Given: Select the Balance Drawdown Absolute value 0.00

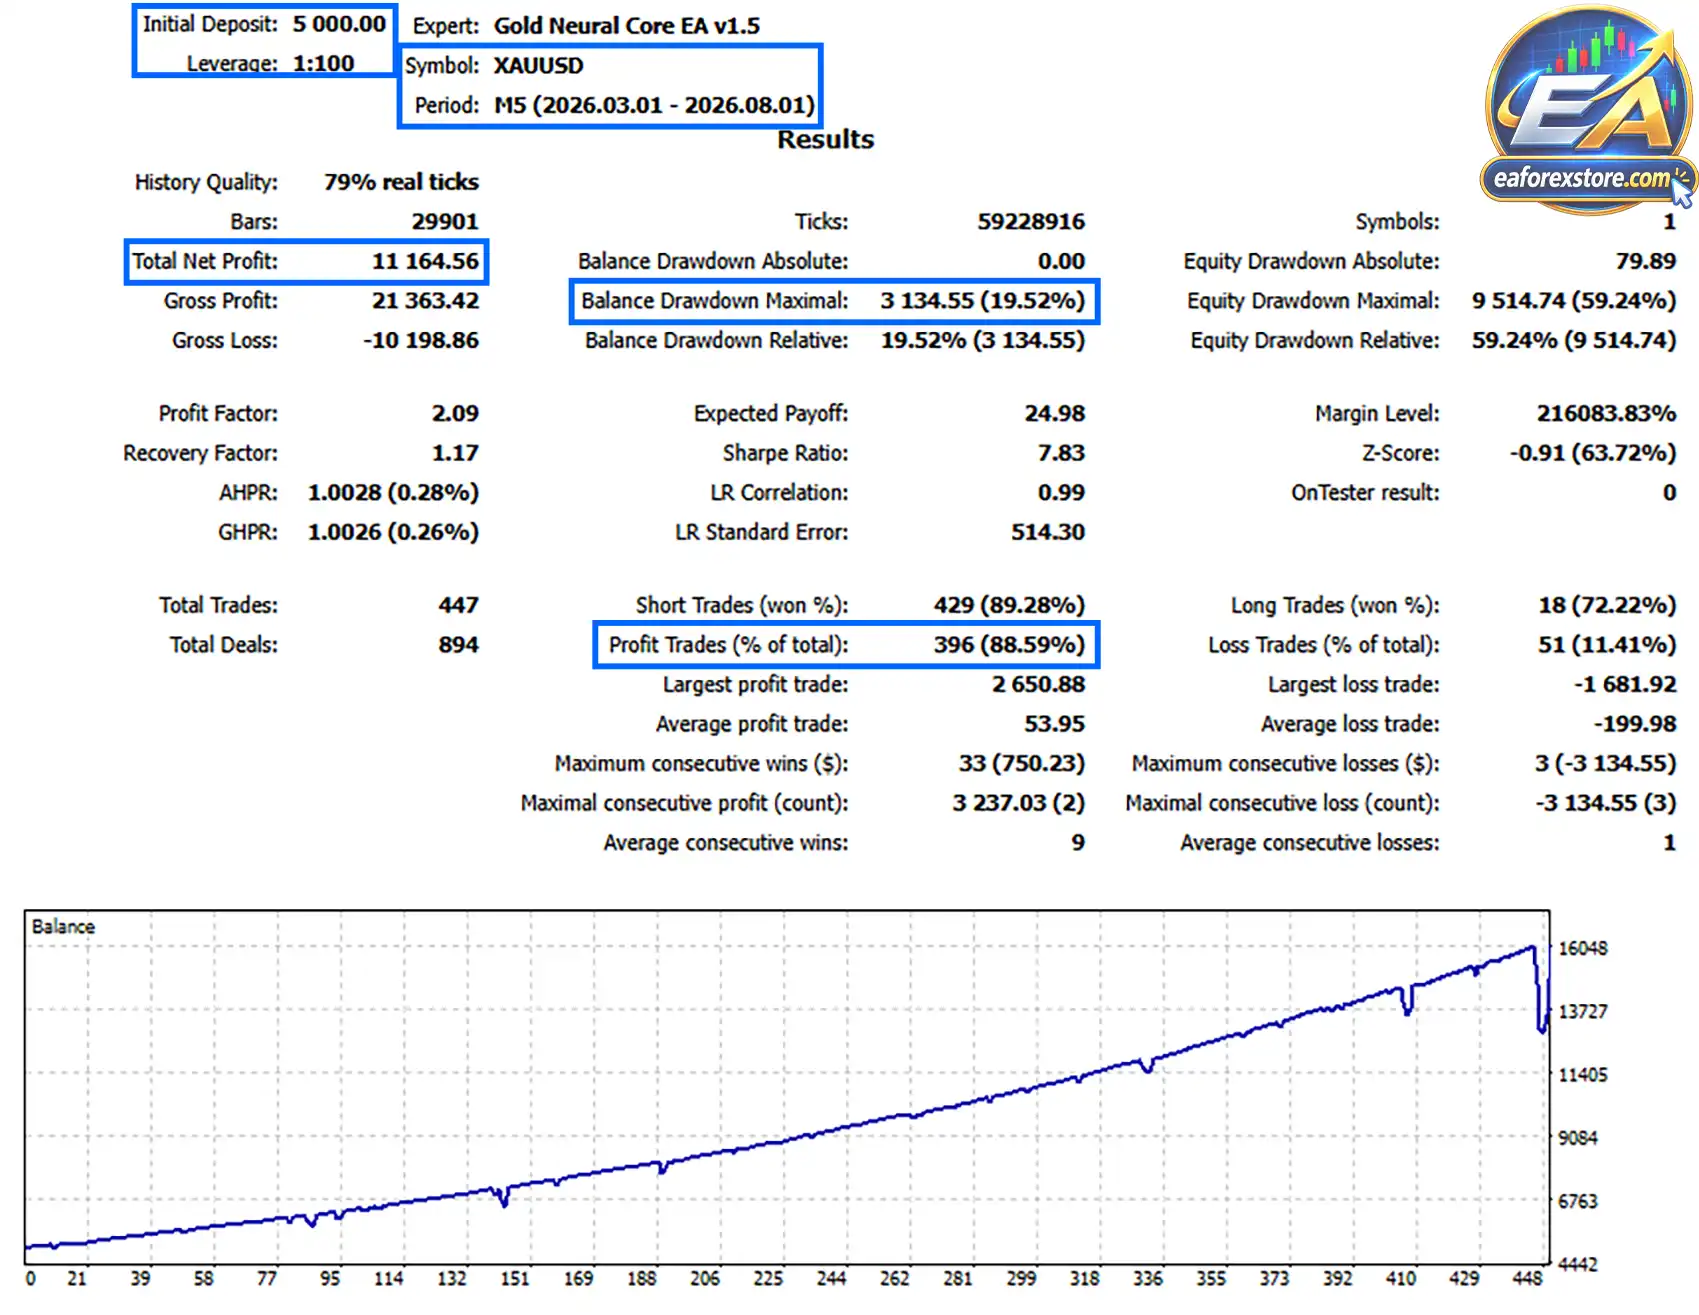Looking at the screenshot, I should pos(1061,261).
